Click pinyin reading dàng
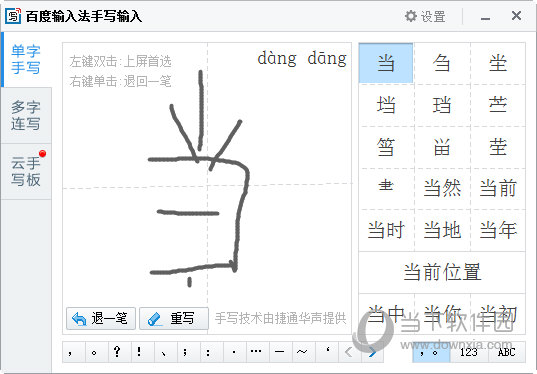The width and height of the screenshot is (537, 374). coord(277,58)
